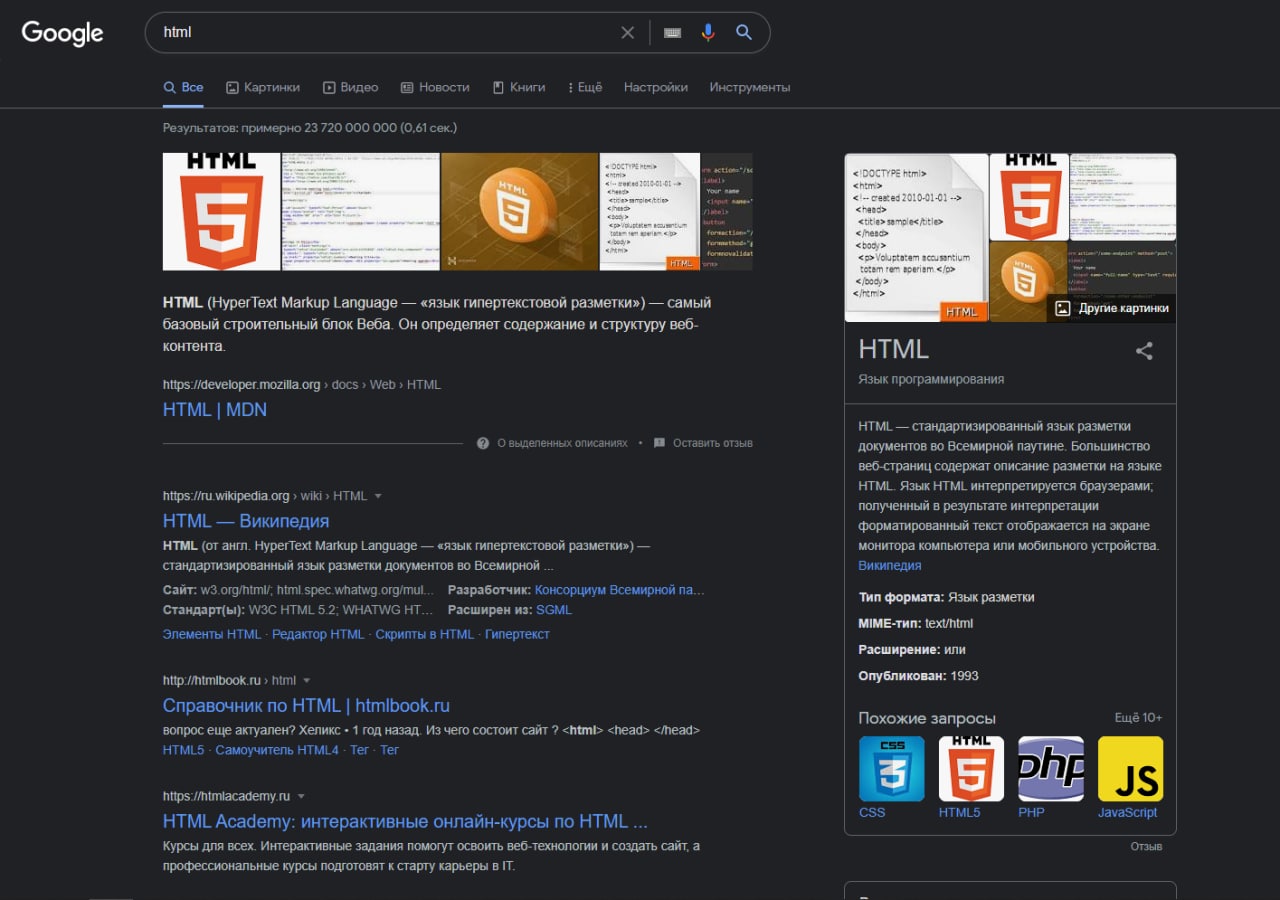Screen dimensions: 1280x900
Task: Clear the search query with X icon
Action: [627, 32]
